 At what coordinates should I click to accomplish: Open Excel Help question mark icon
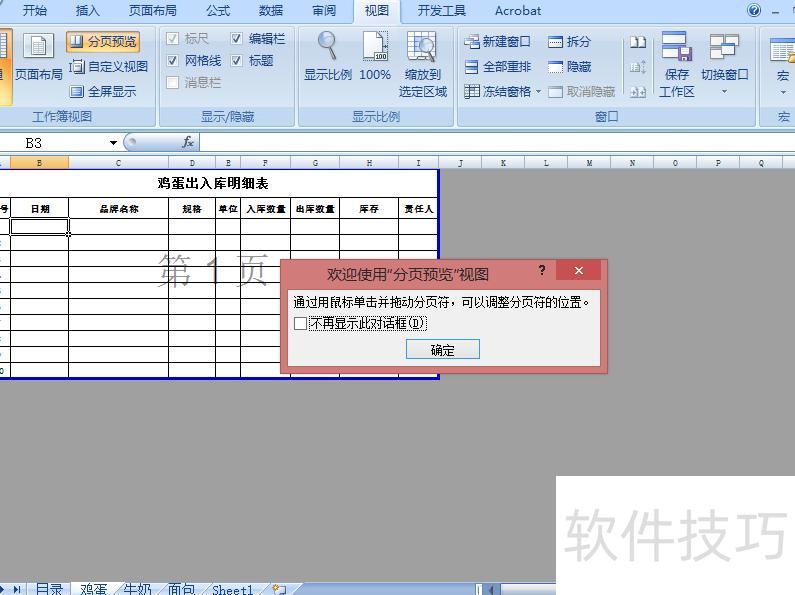754,10
